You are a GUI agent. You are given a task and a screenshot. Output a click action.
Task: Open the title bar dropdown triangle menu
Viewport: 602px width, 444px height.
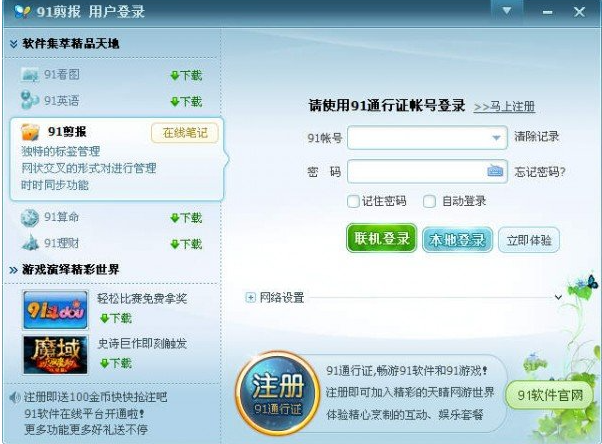(x=507, y=11)
